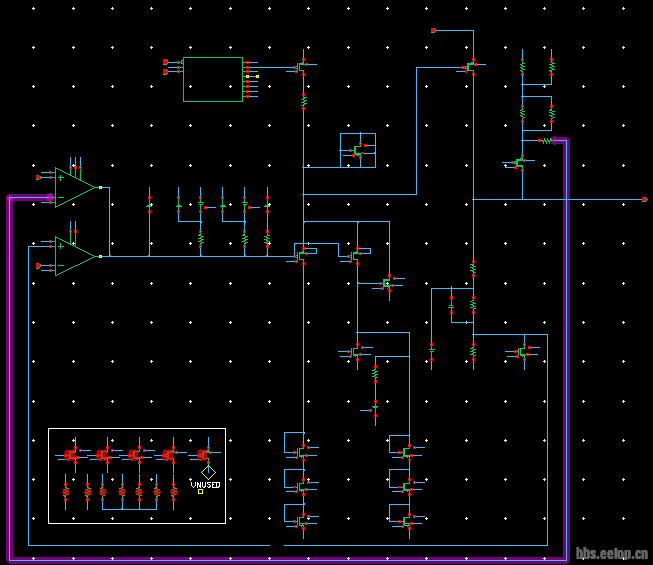Select the rightmost red transistor in white box
The width and height of the screenshot is (653, 565).
(x=202, y=454)
